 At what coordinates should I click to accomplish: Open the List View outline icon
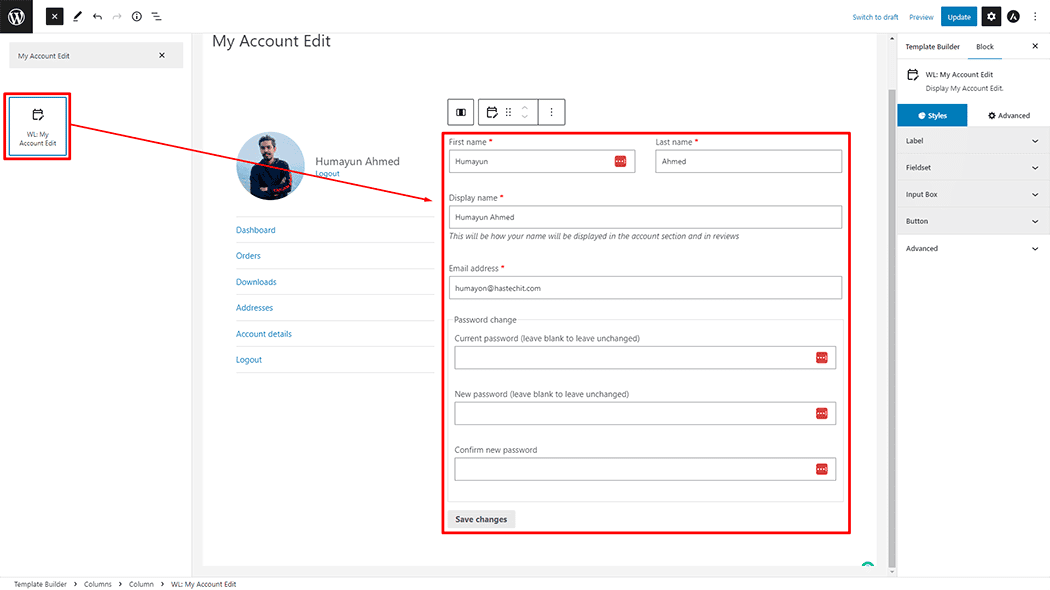click(156, 16)
